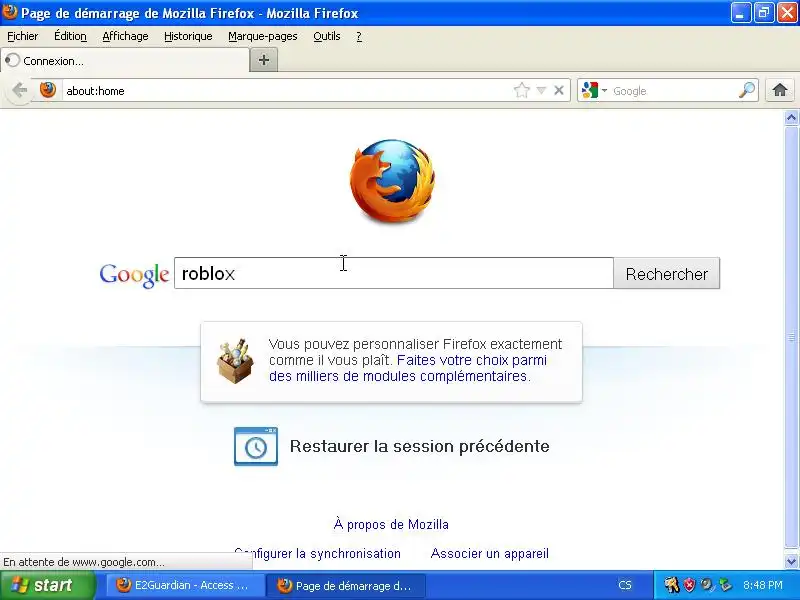Viewport: 800px width, 600px height.
Task: Click the scrollbar up arrow
Action: (x=791, y=118)
